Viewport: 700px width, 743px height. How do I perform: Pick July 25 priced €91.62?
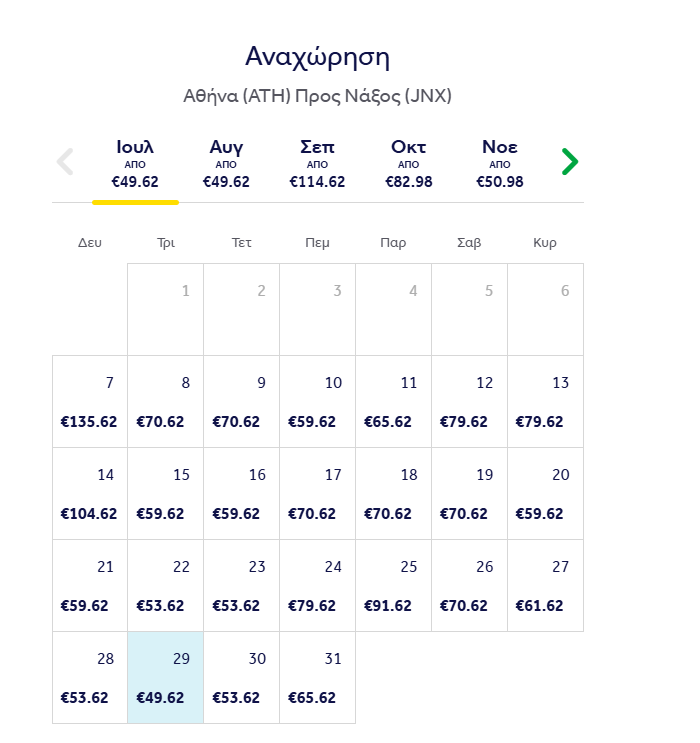(x=393, y=585)
